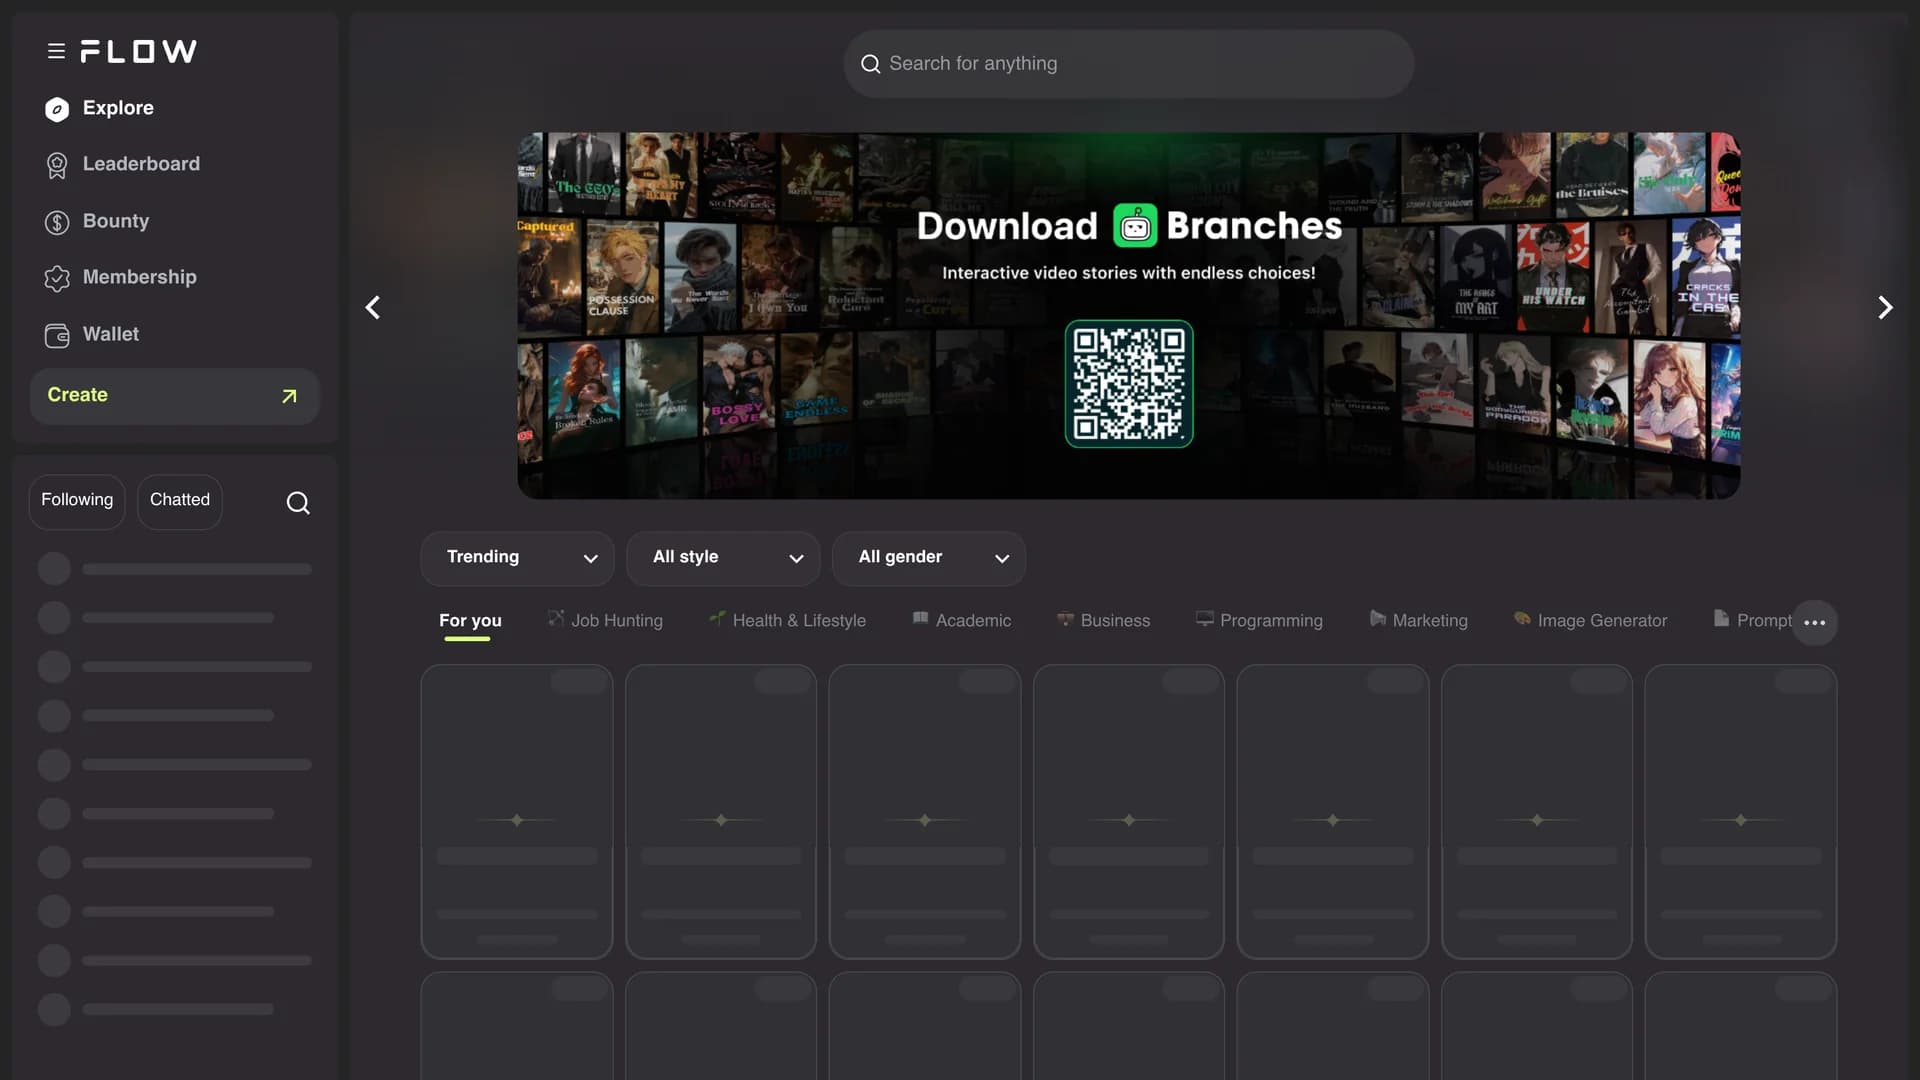Image resolution: width=1920 pixels, height=1080 pixels.
Task: Click the Under His Watch poster in banner
Action: (x=1552, y=278)
